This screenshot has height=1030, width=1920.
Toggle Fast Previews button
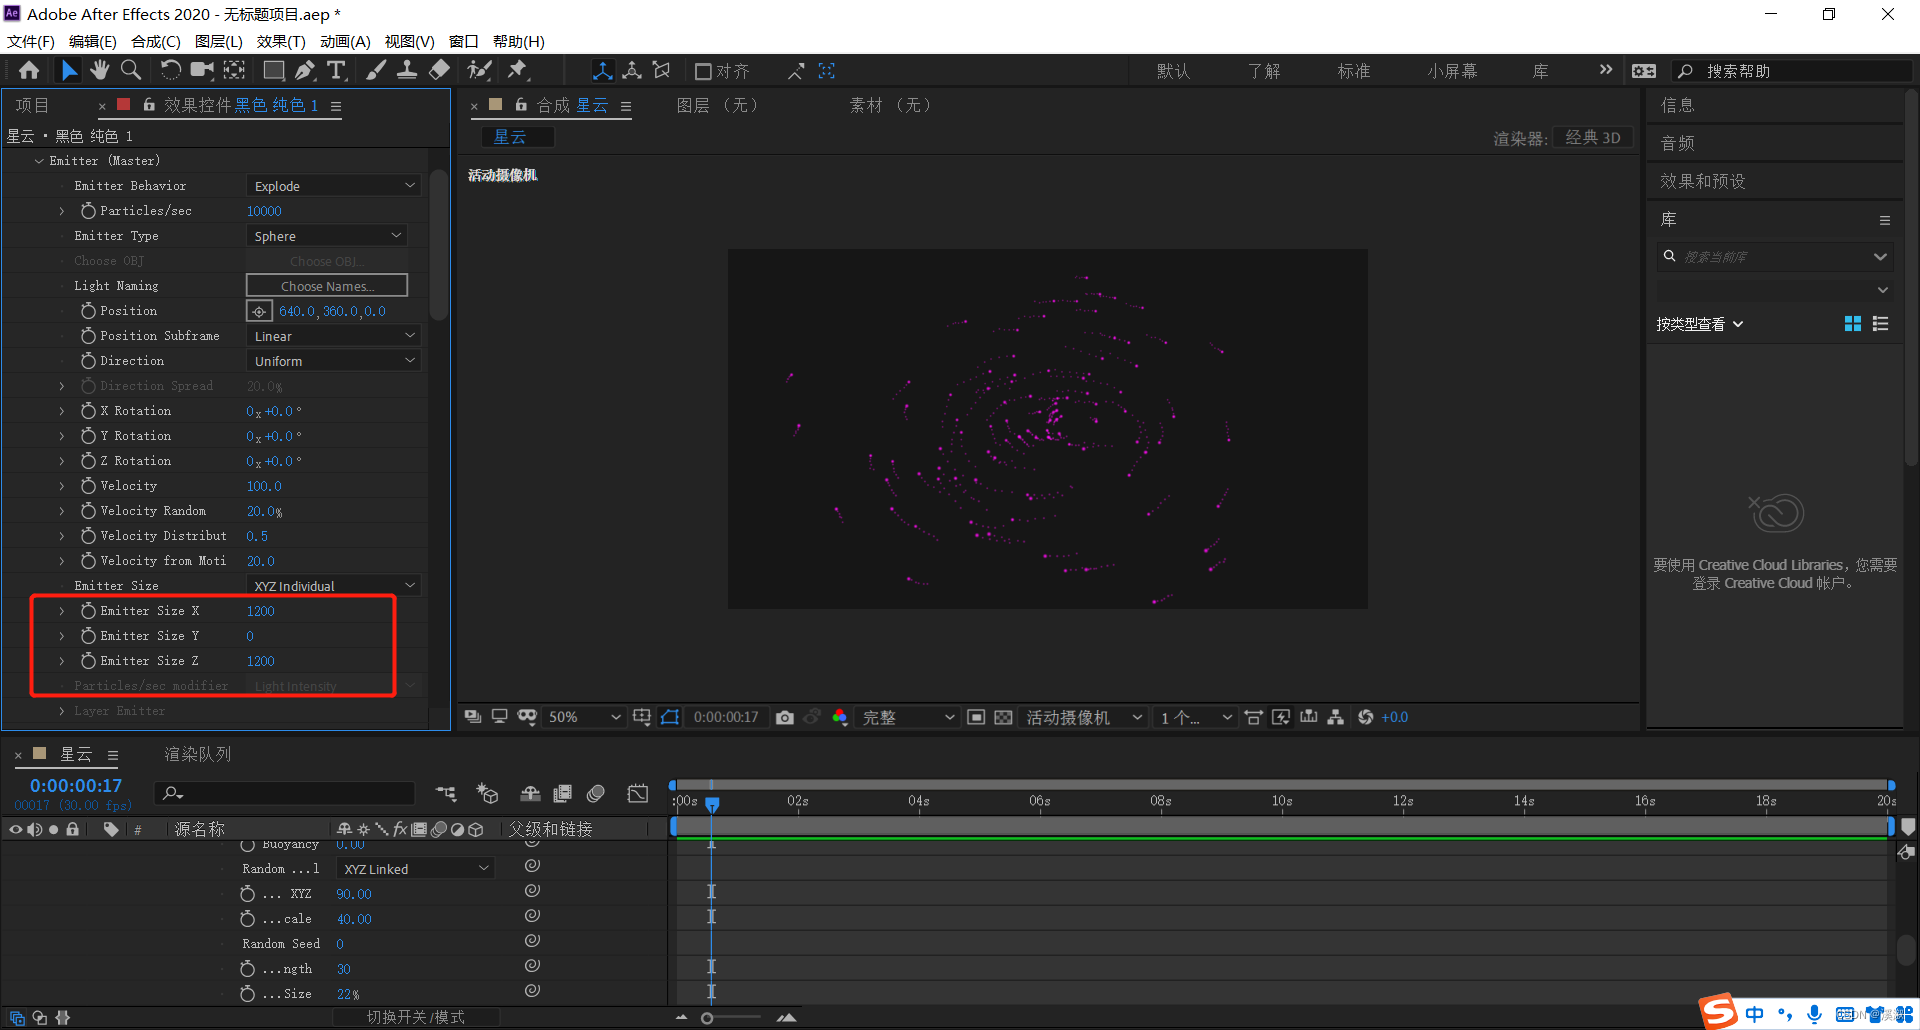coord(1280,717)
